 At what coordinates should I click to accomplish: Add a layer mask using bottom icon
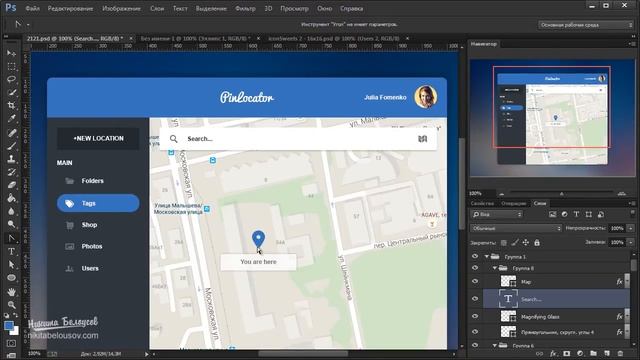(x=567, y=353)
